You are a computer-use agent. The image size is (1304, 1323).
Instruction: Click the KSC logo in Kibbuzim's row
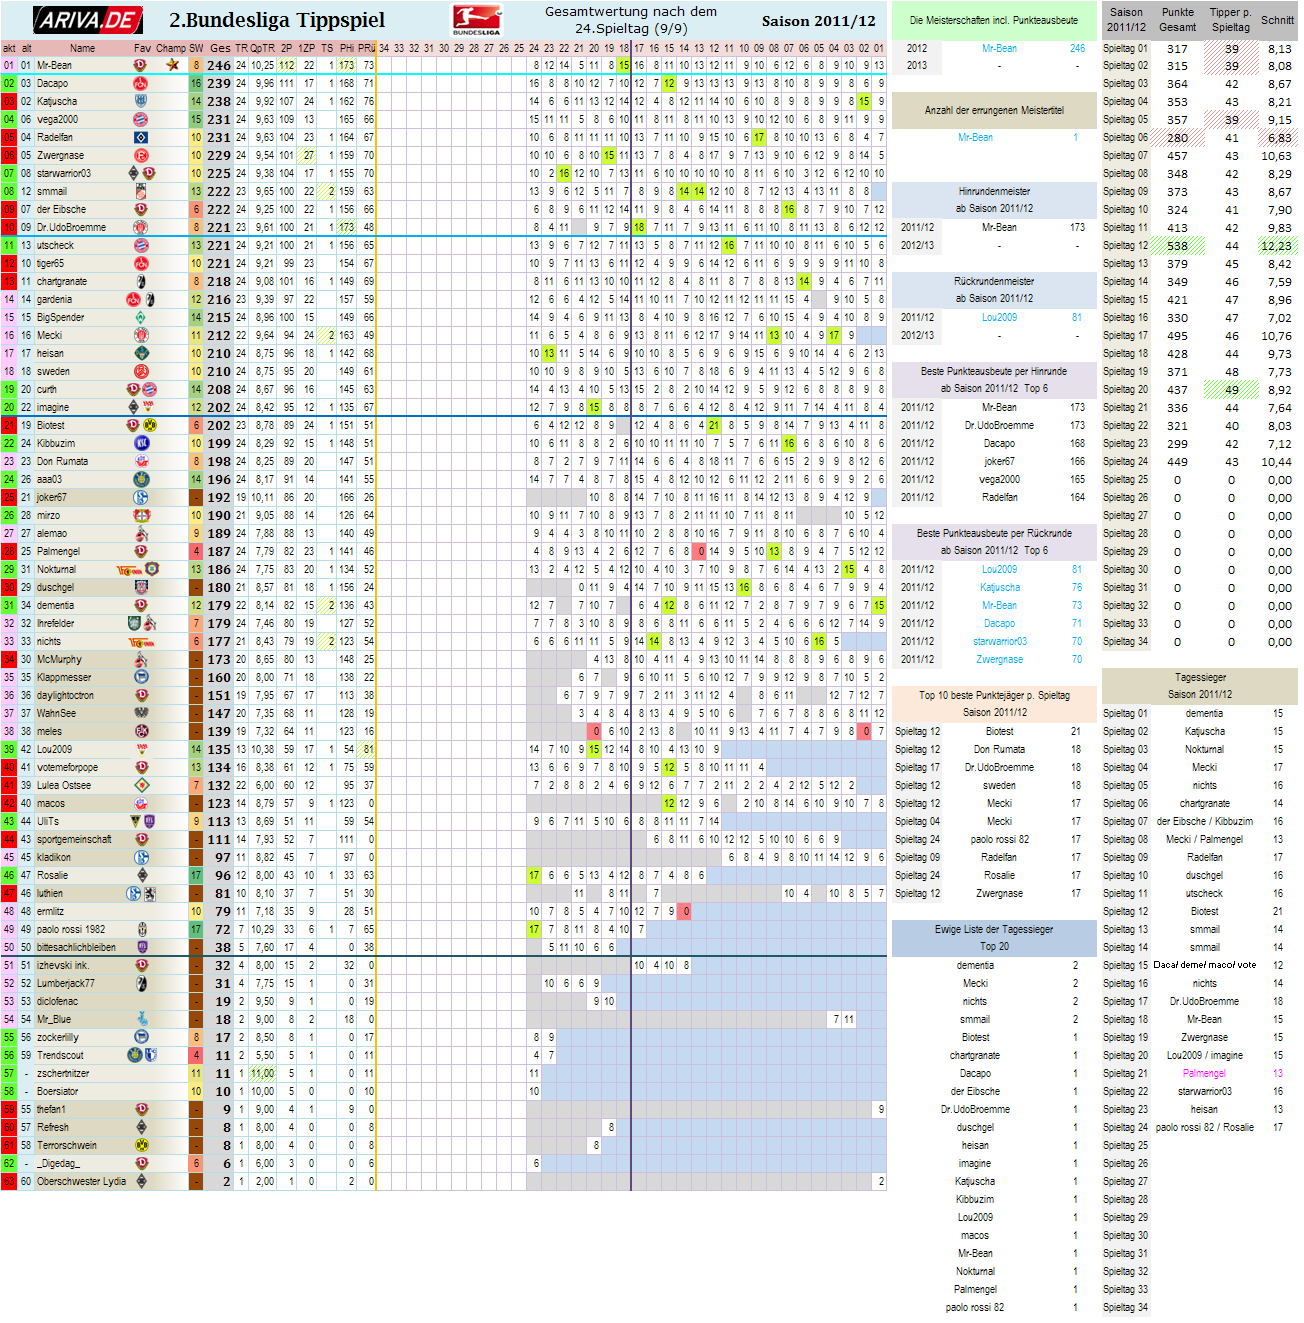140,443
